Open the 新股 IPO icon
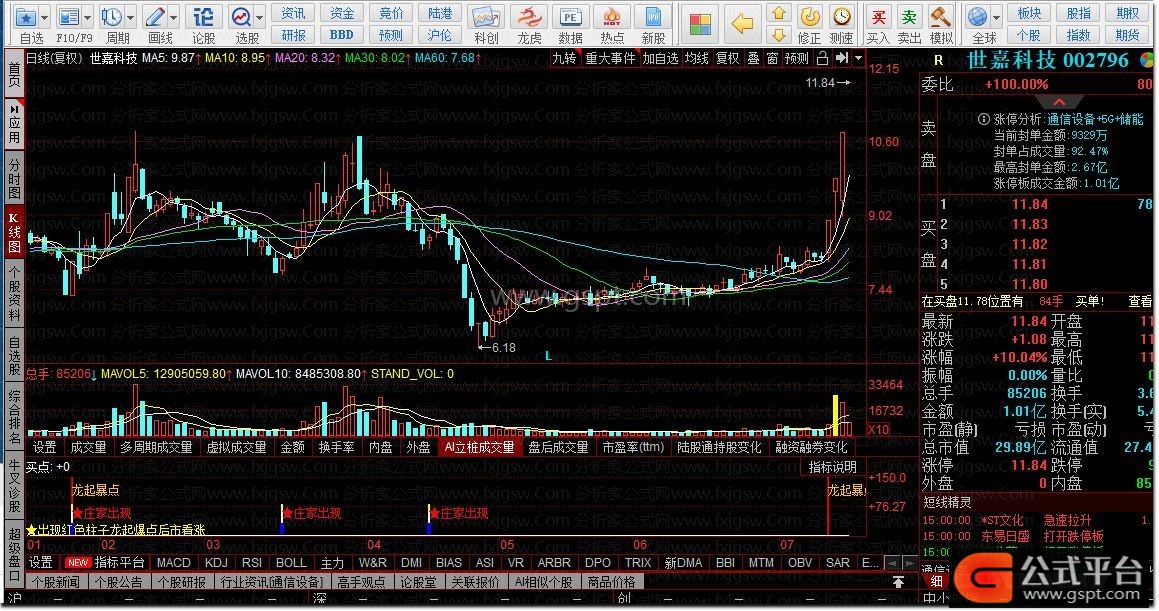 [x=653, y=16]
